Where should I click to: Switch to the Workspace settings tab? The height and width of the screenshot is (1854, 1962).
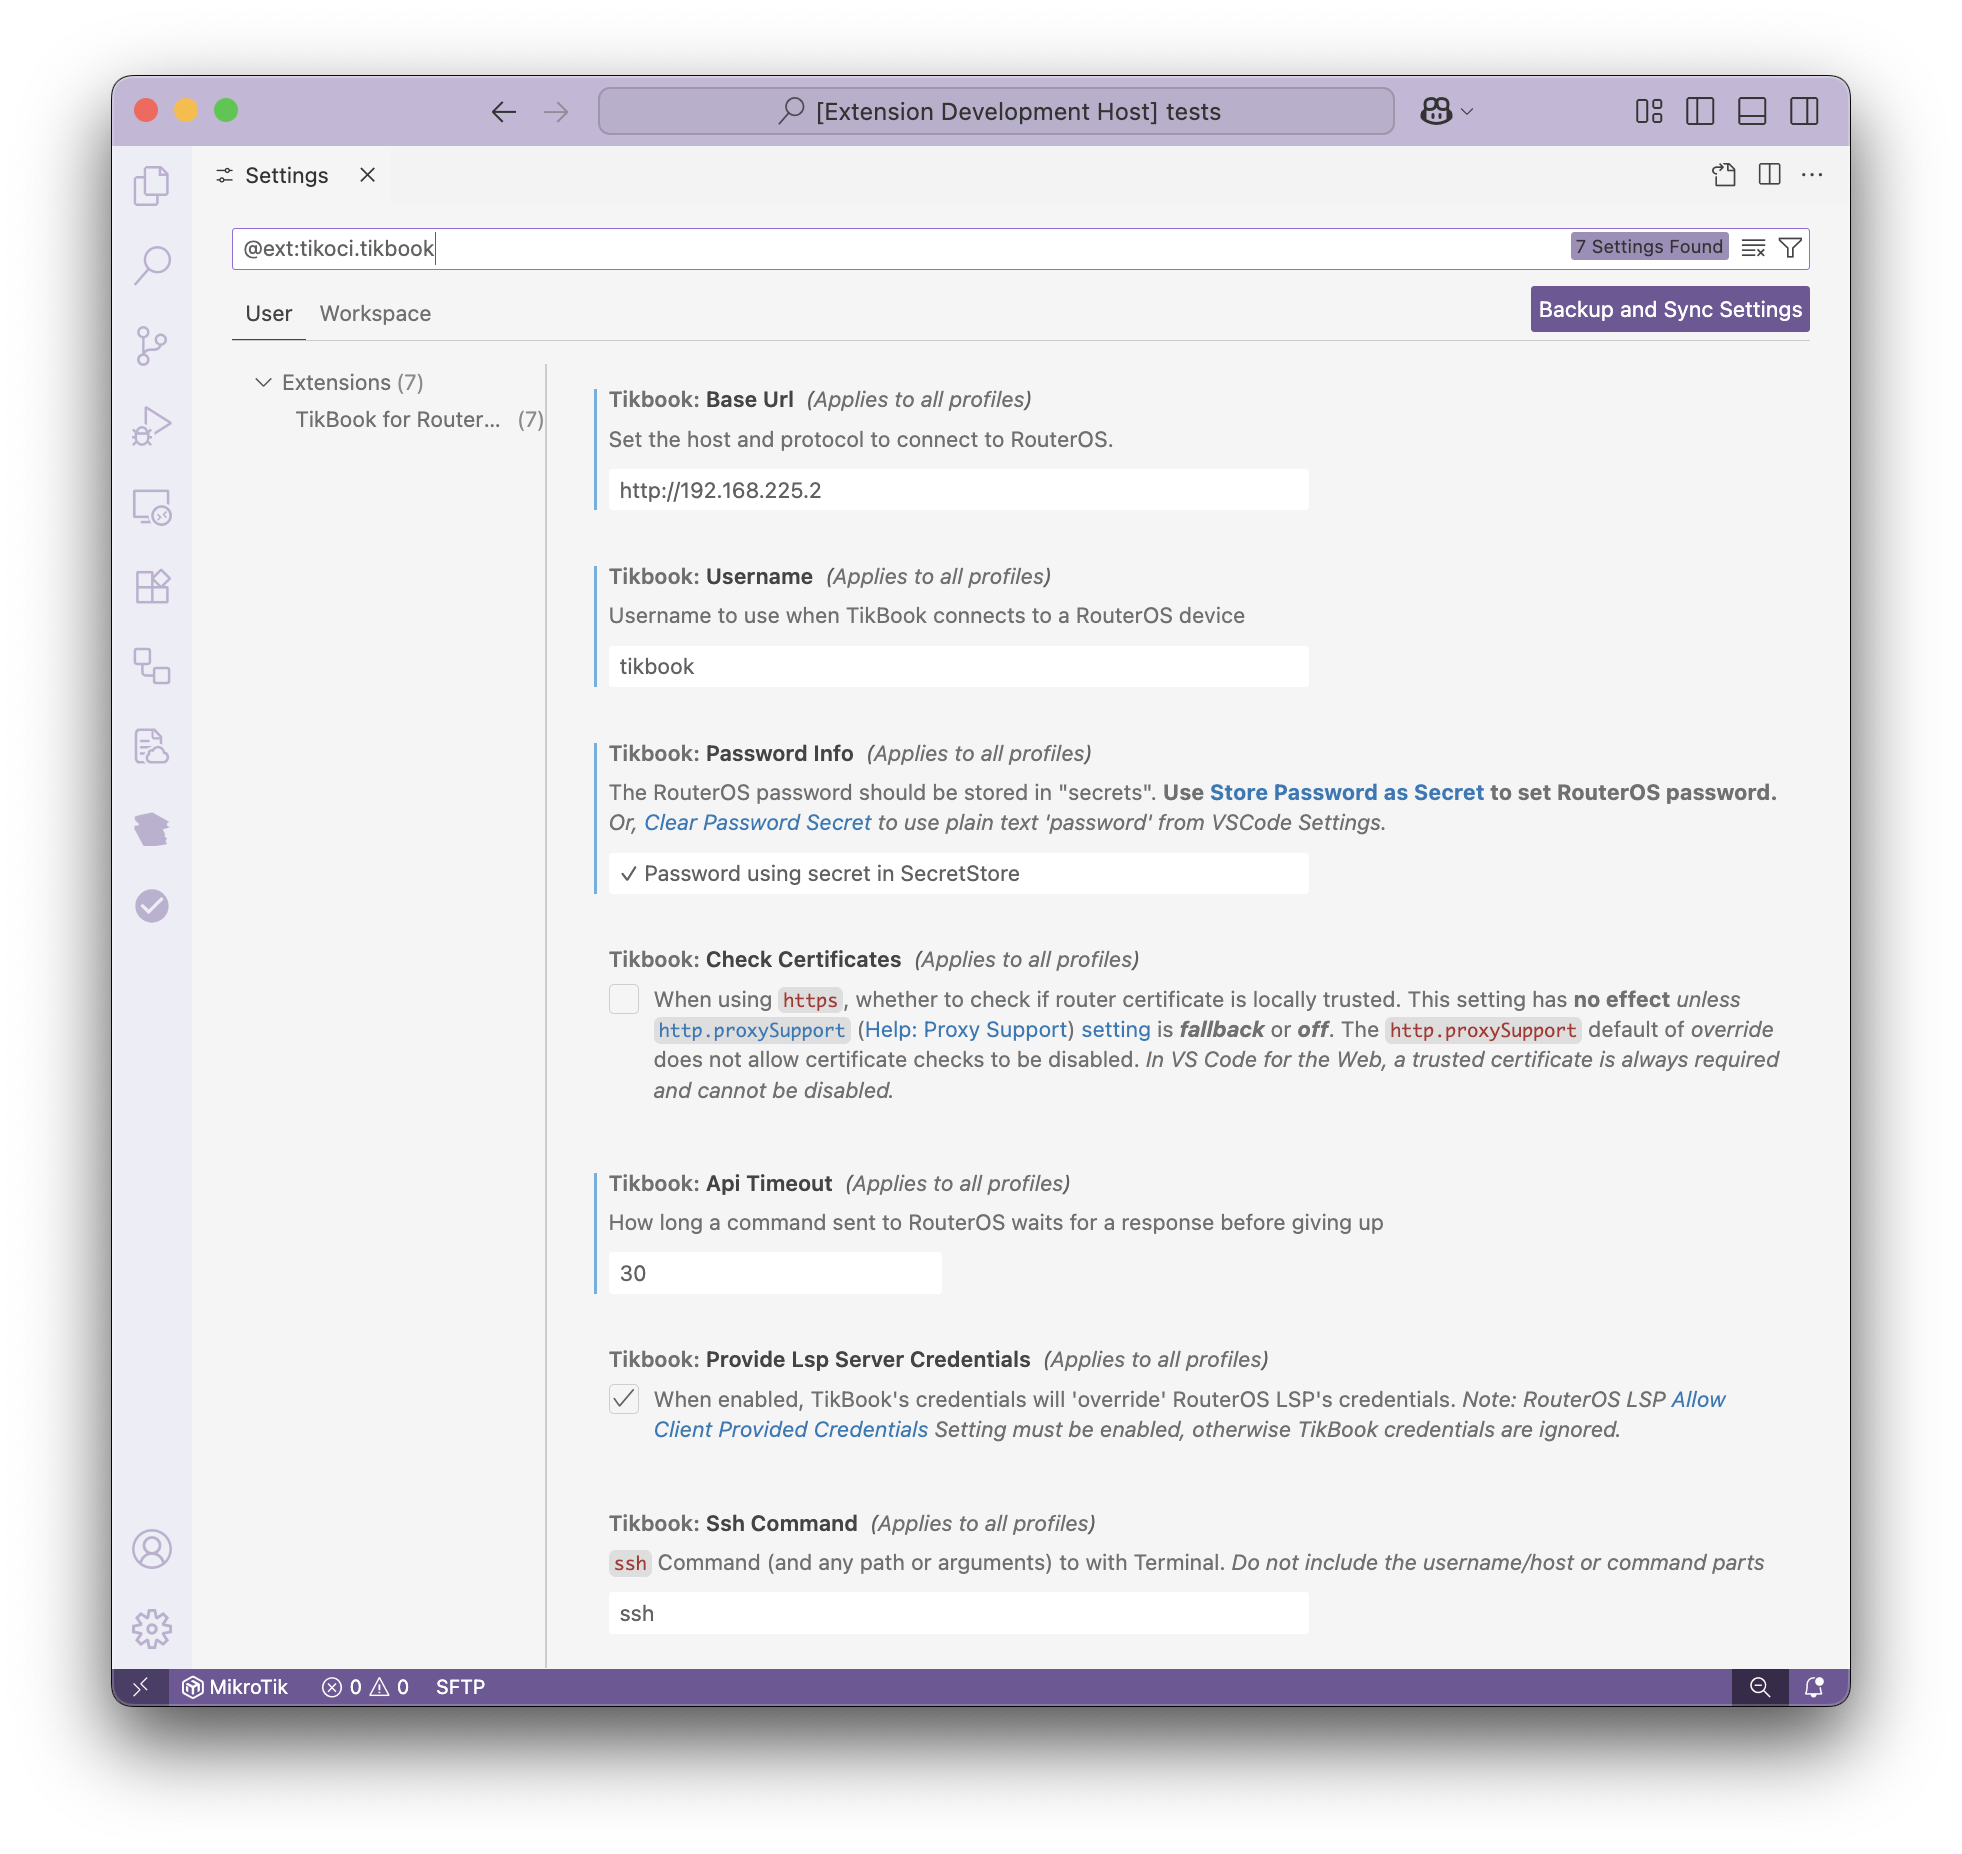pyautogui.click(x=375, y=314)
